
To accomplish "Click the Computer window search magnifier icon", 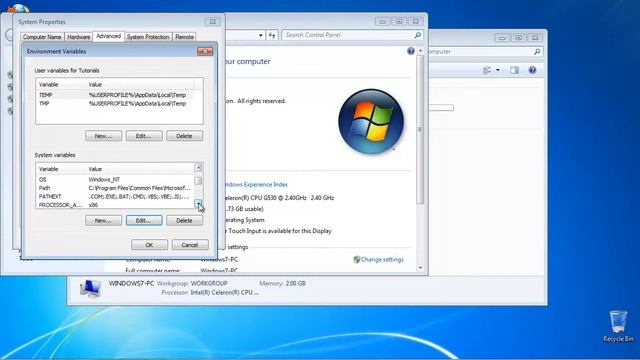I will click(537, 51).
